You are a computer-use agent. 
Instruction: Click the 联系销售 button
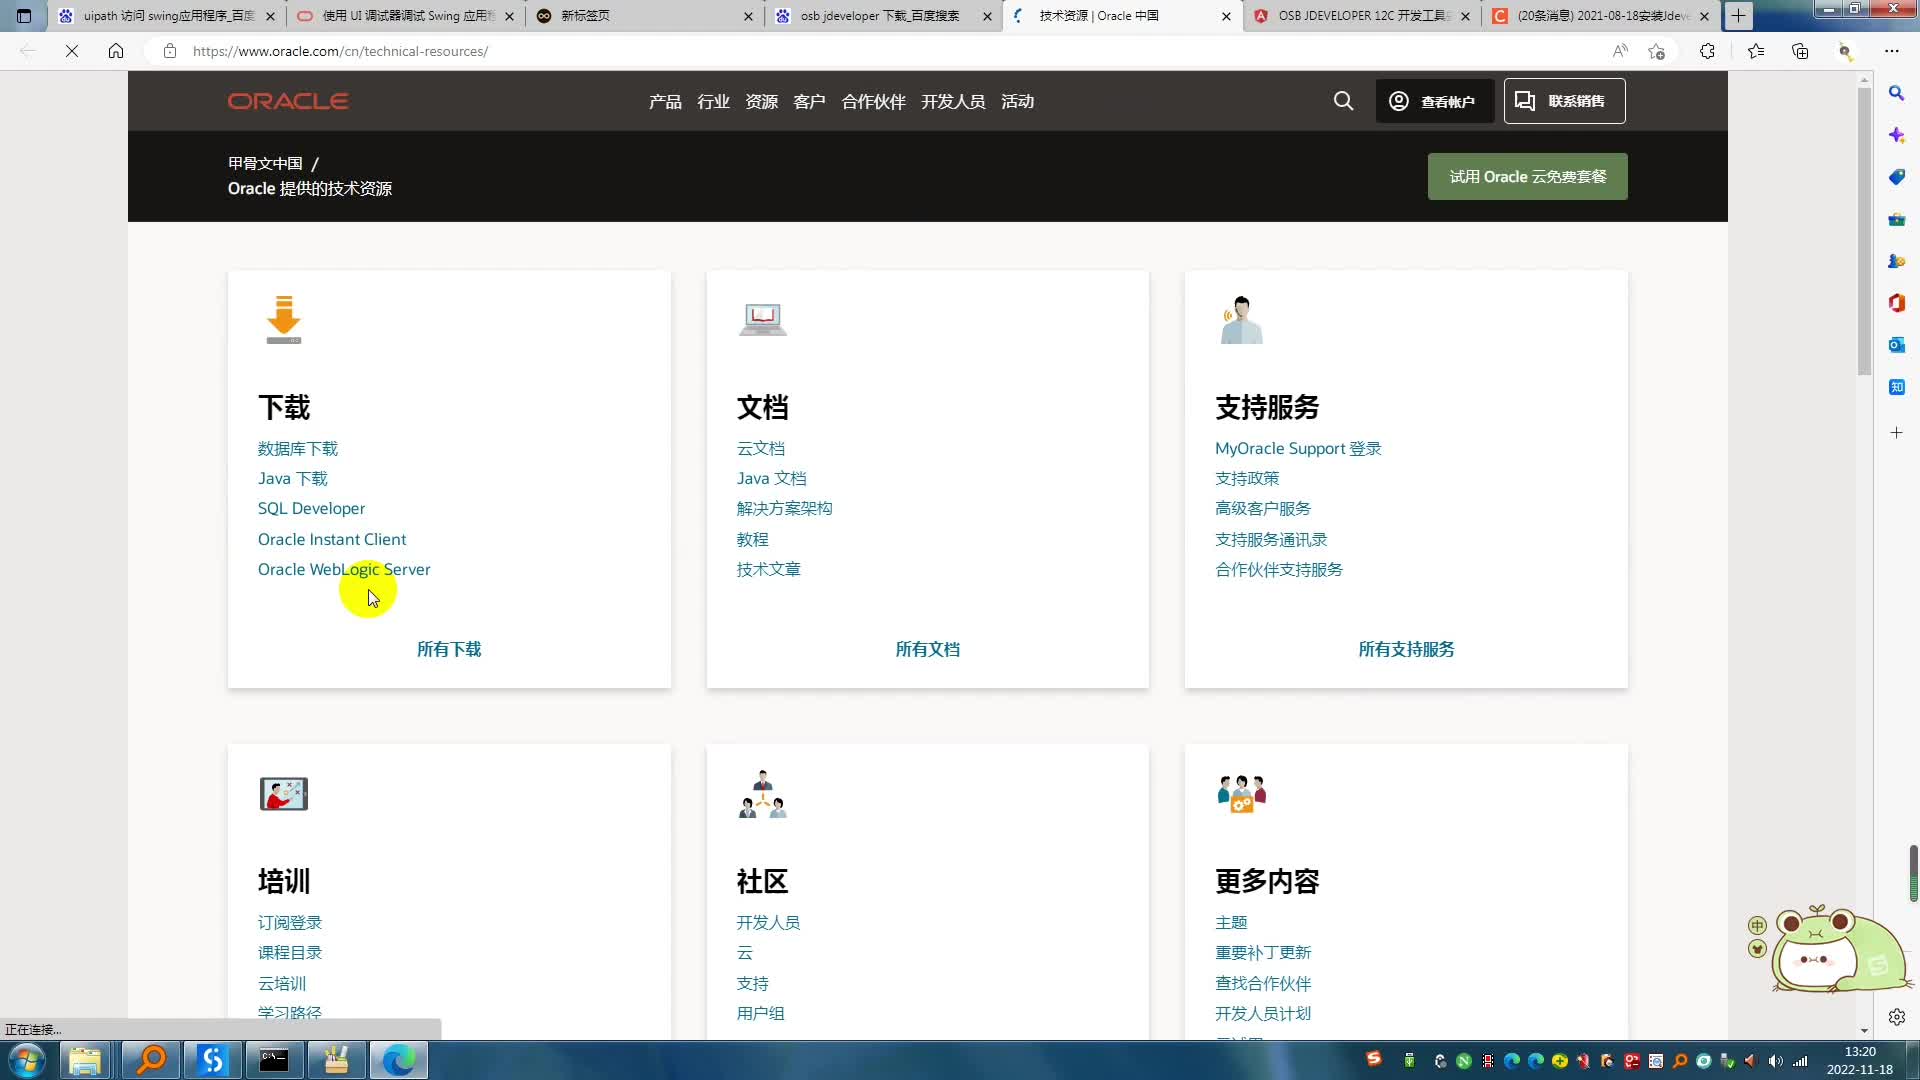pos(1564,101)
